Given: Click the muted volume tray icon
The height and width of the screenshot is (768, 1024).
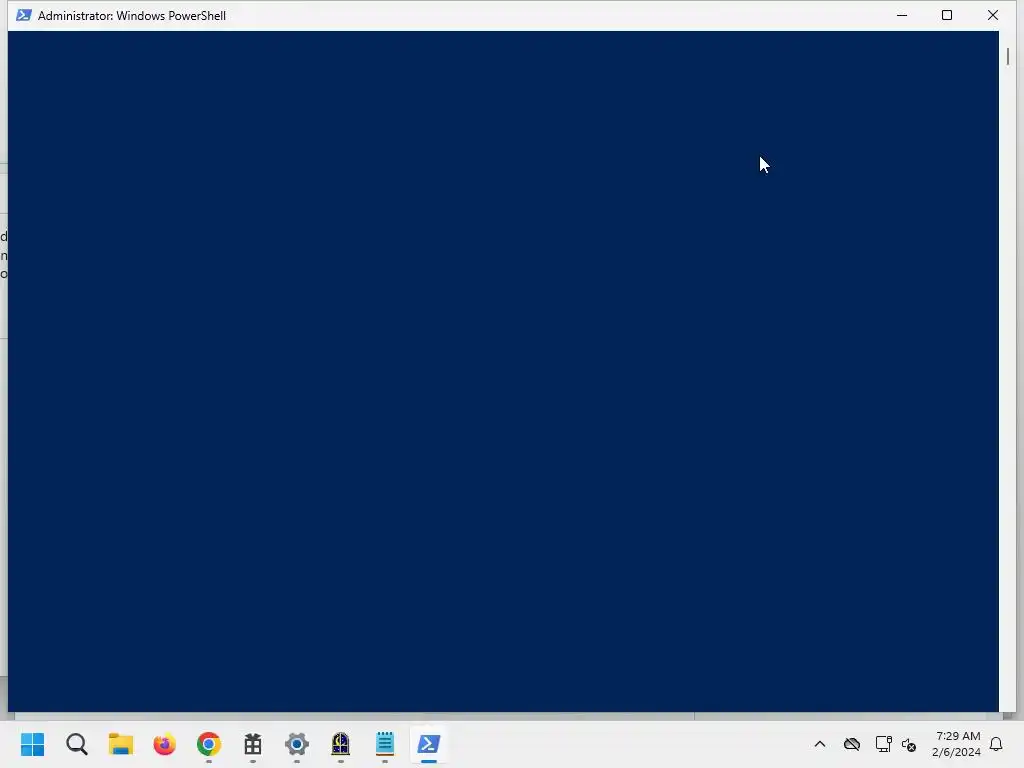Looking at the screenshot, I should coord(909,744).
